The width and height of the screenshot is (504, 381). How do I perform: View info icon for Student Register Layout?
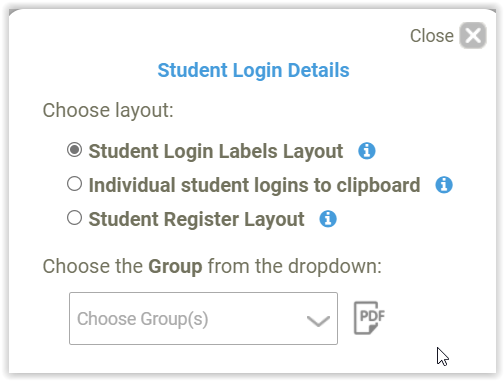coord(328,219)
